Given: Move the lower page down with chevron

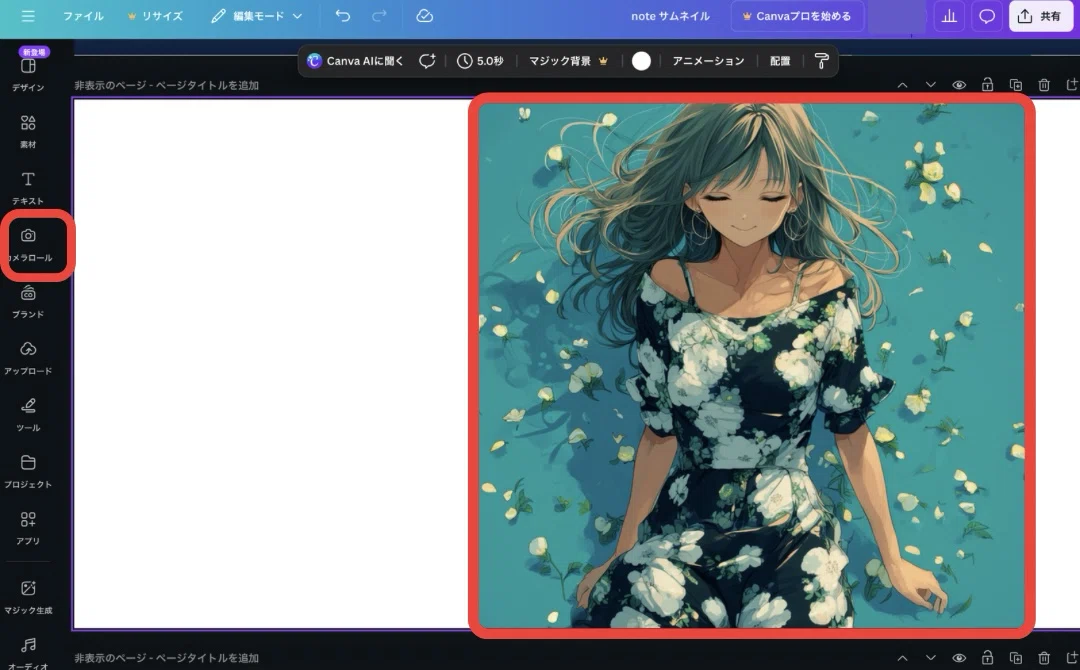Looking at the screenshot, I should pos(931,658).
